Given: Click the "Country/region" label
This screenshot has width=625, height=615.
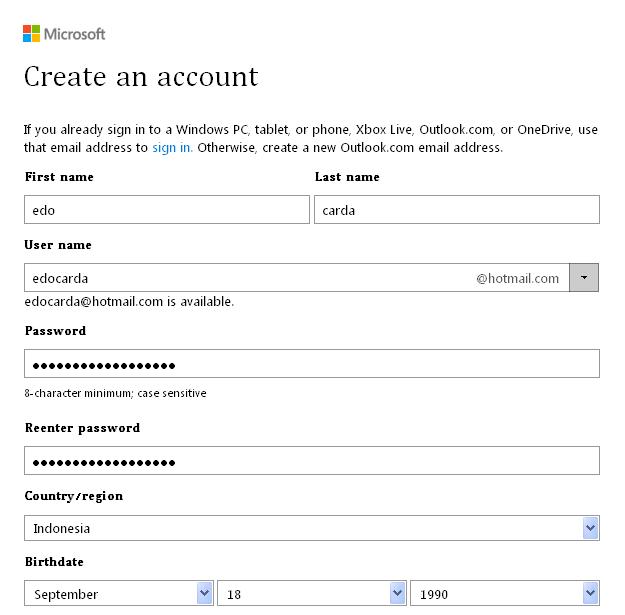Looking at the screenshot, I should [x=74, y=496].
